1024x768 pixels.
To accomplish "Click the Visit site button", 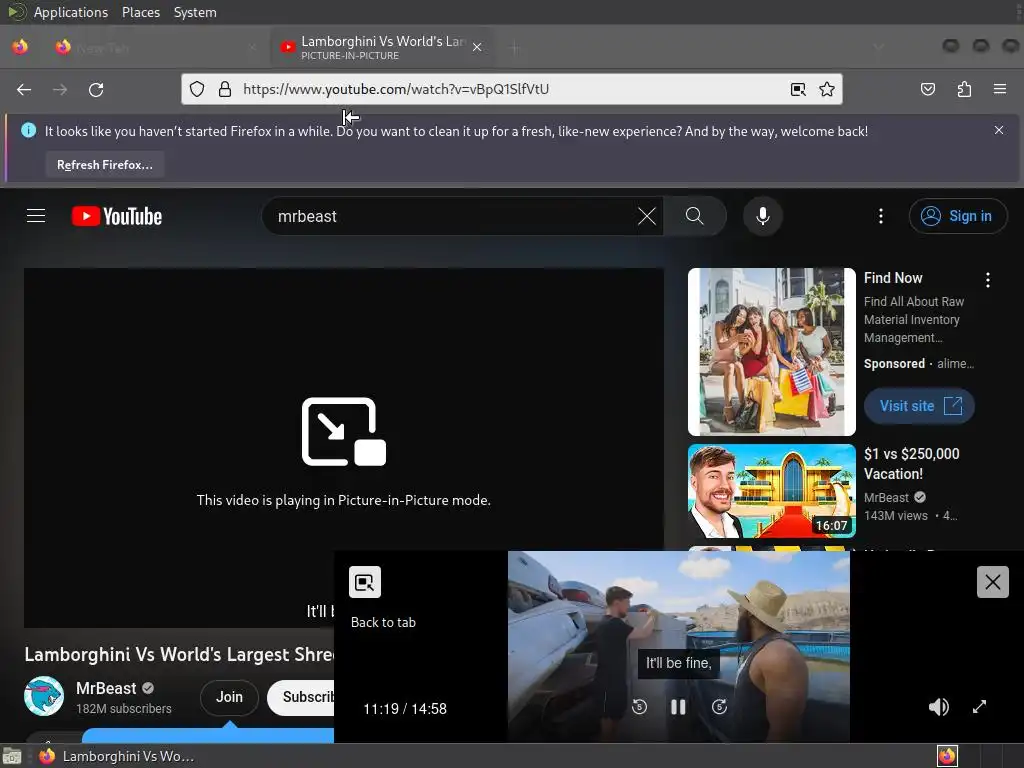I will tap(919, 406).
